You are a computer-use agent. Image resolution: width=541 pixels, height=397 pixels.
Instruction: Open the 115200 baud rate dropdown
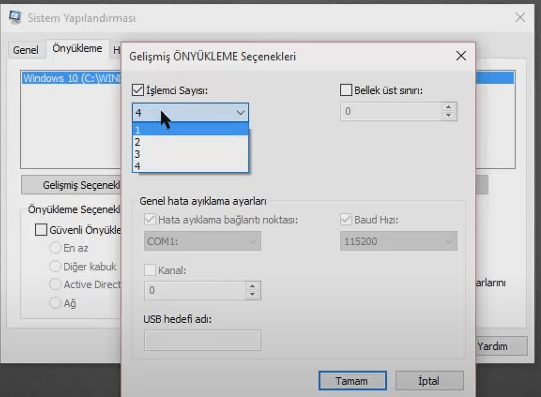(399, 241)
